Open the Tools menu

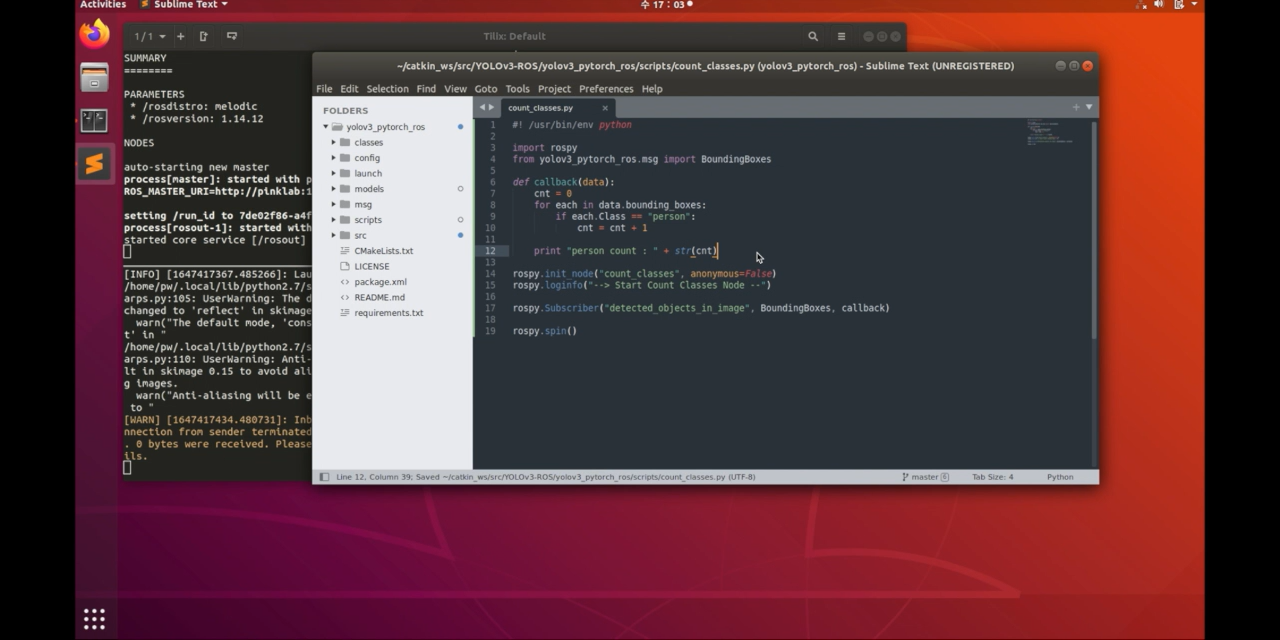(x=517, y=89)
